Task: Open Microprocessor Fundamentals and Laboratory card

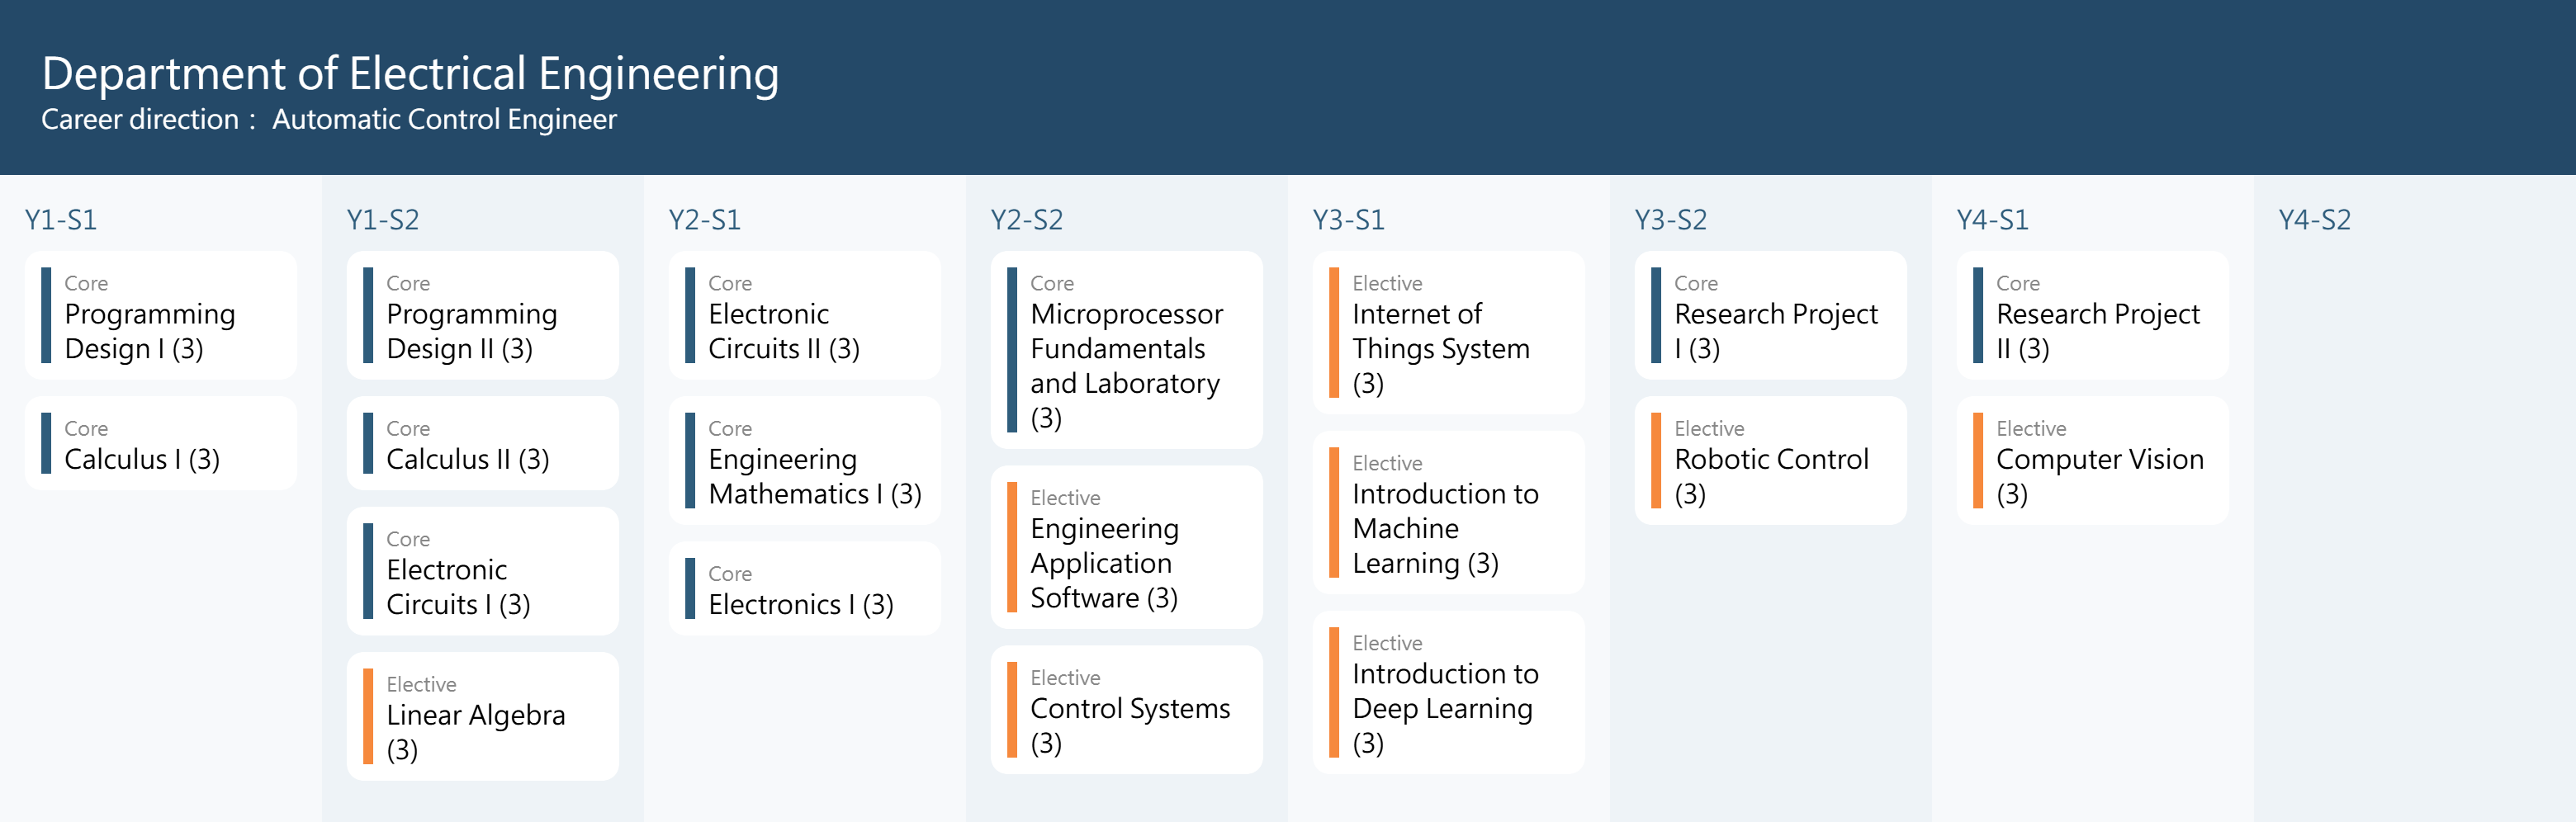Action: click(1126, 350)
